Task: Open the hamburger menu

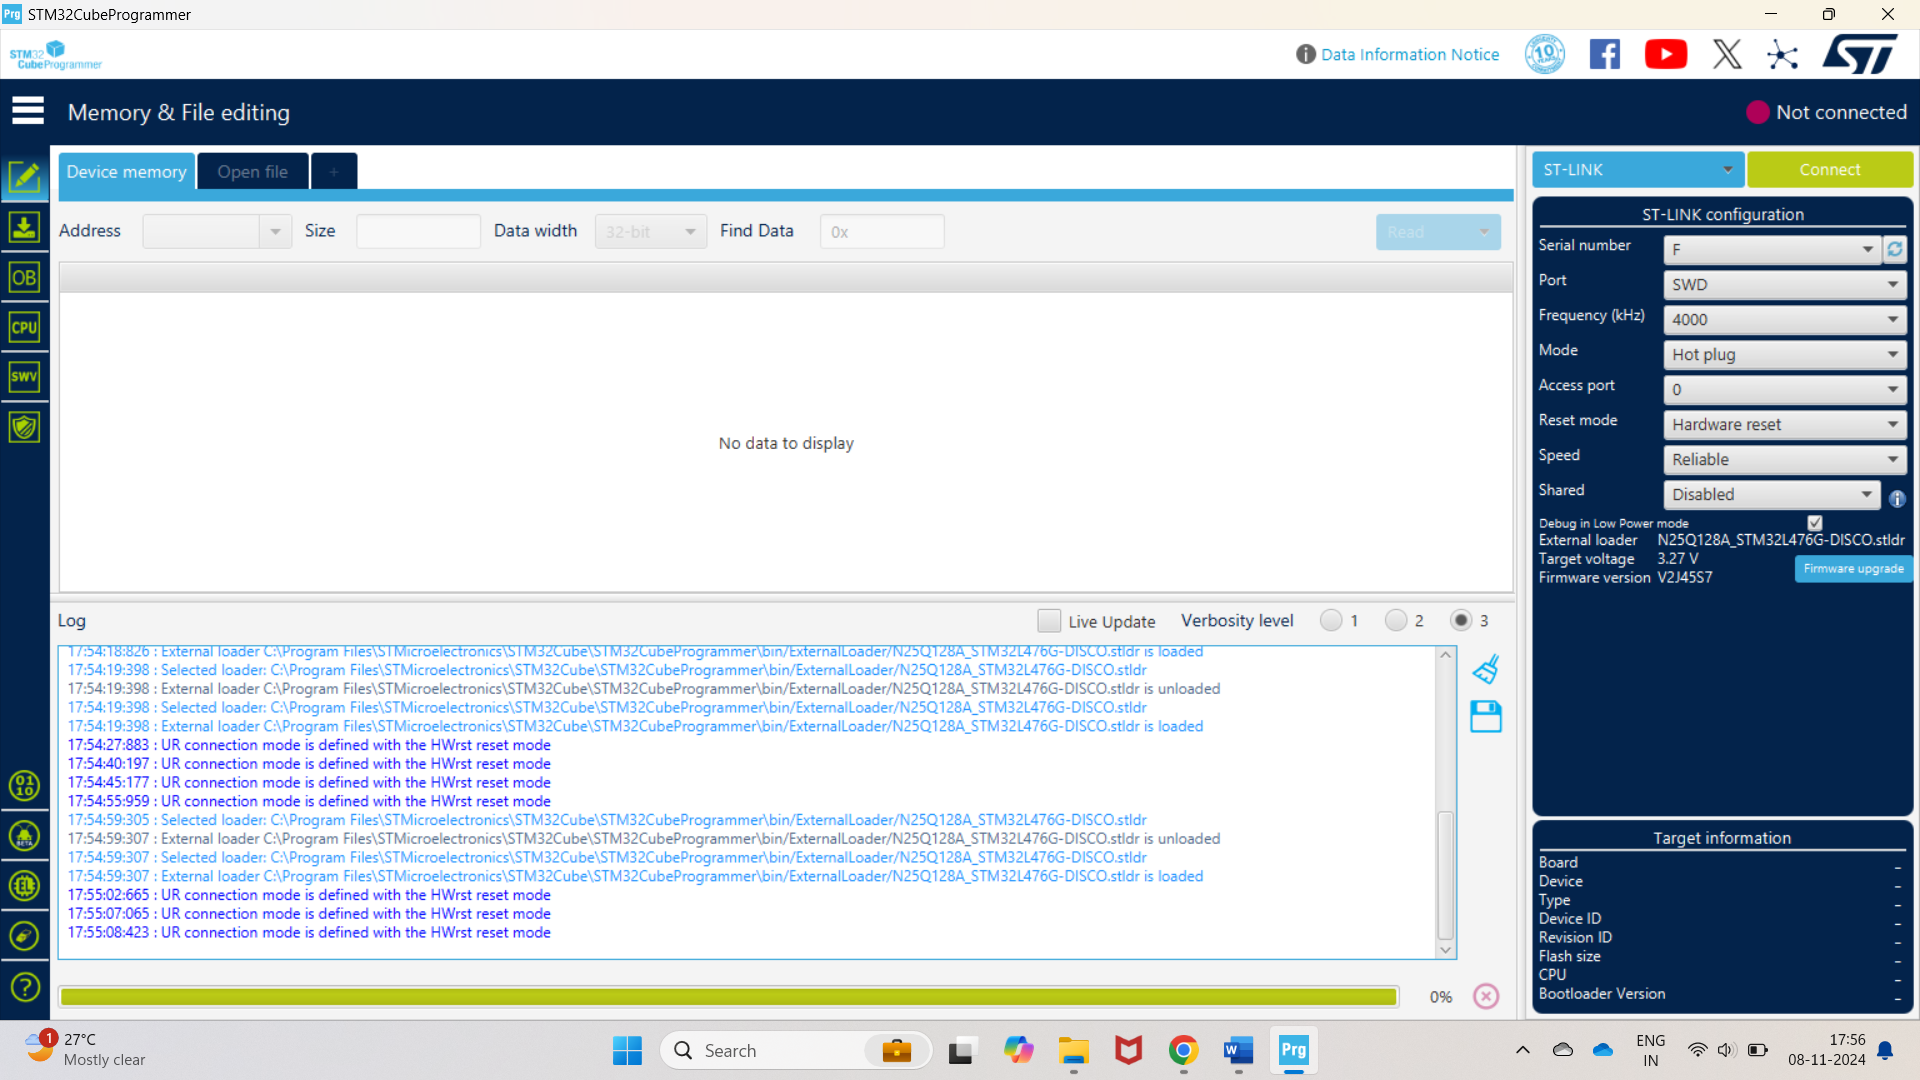Action: 28,110
